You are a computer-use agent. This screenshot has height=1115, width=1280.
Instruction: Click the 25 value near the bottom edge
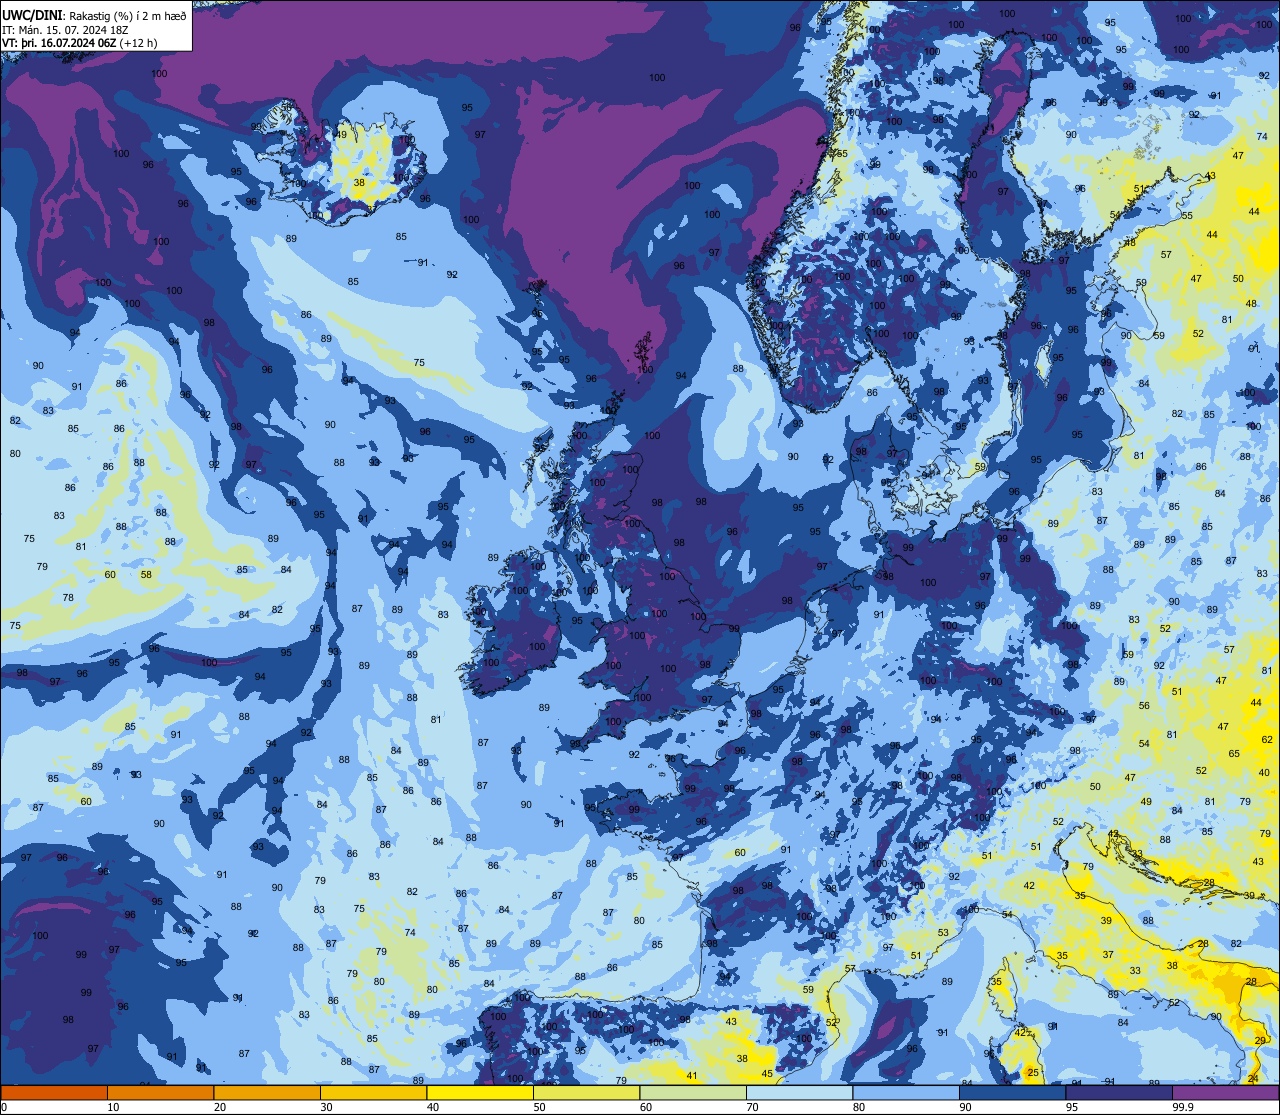1033,1073
